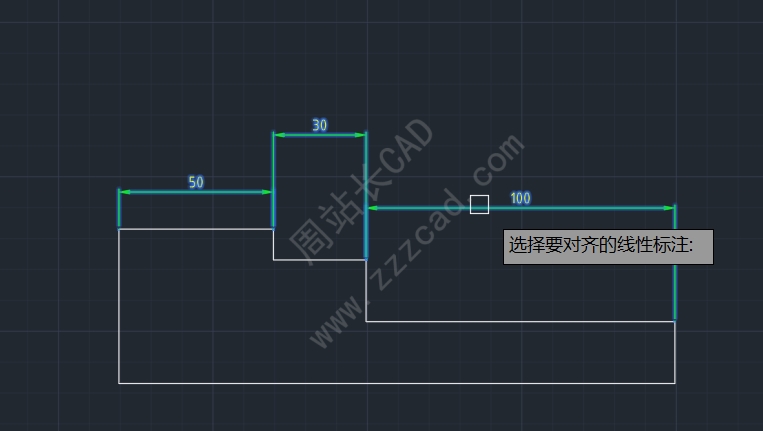Select the far-right extension line of the 100 dimension
This screenshot has height=431, width=763.
[675, 263]
